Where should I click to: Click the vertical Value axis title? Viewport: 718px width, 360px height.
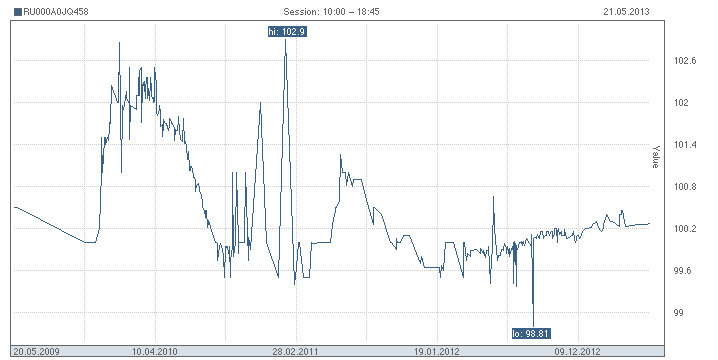[x=656, y=157]
